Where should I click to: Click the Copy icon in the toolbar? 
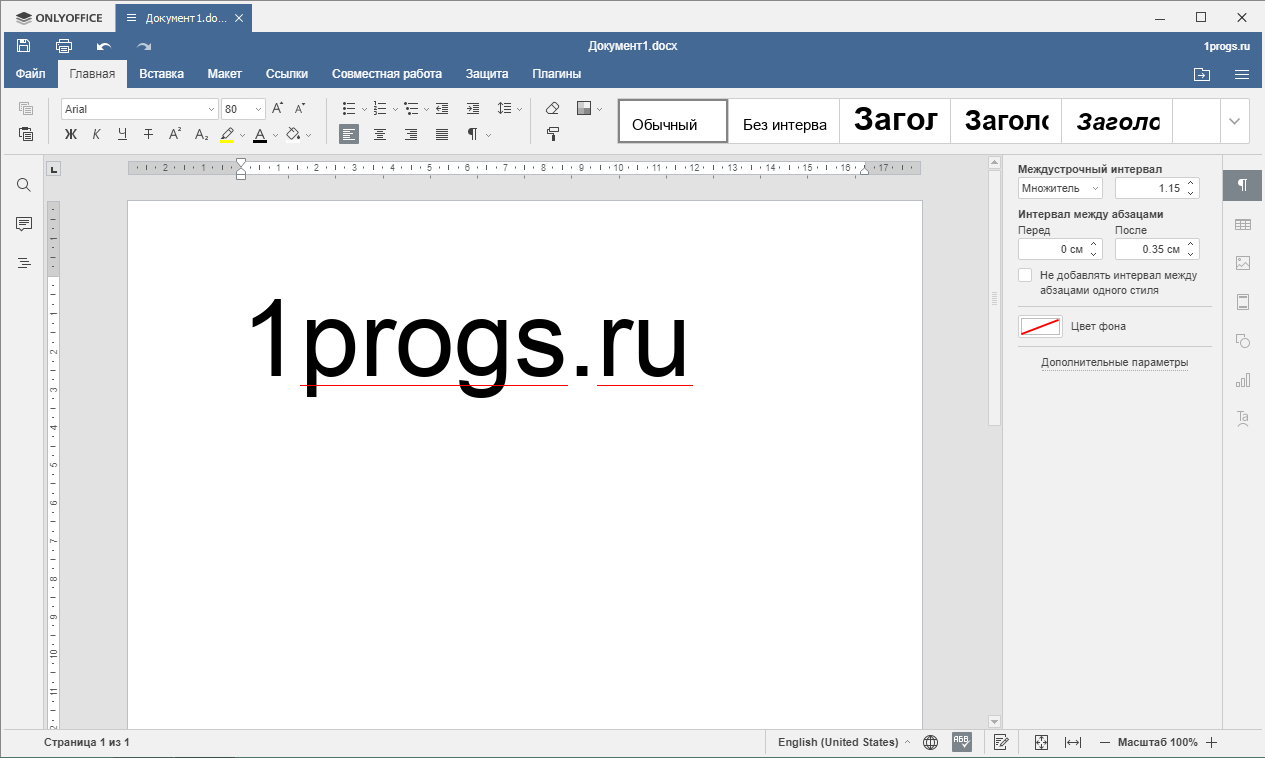[x=26, y=108]
